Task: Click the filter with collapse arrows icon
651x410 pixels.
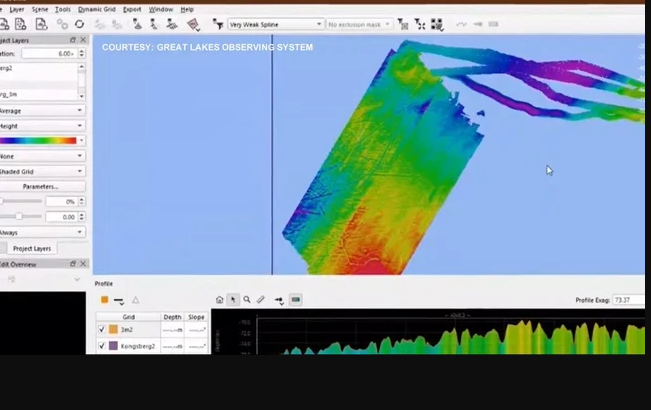Action: [420, 24]
